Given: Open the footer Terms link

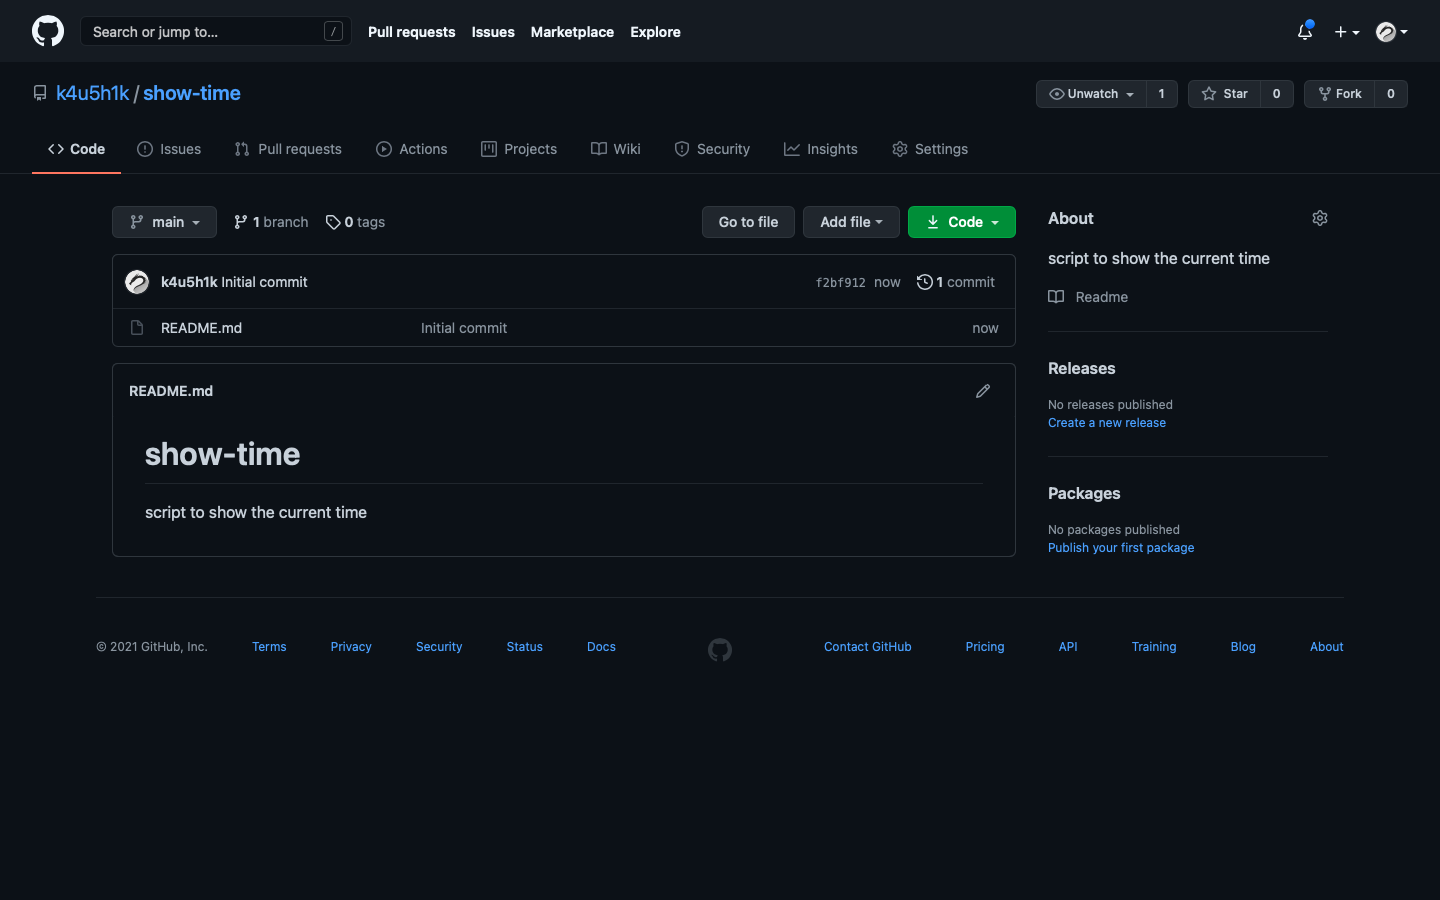Looking at the screenshot, I should tap(269, 647).
